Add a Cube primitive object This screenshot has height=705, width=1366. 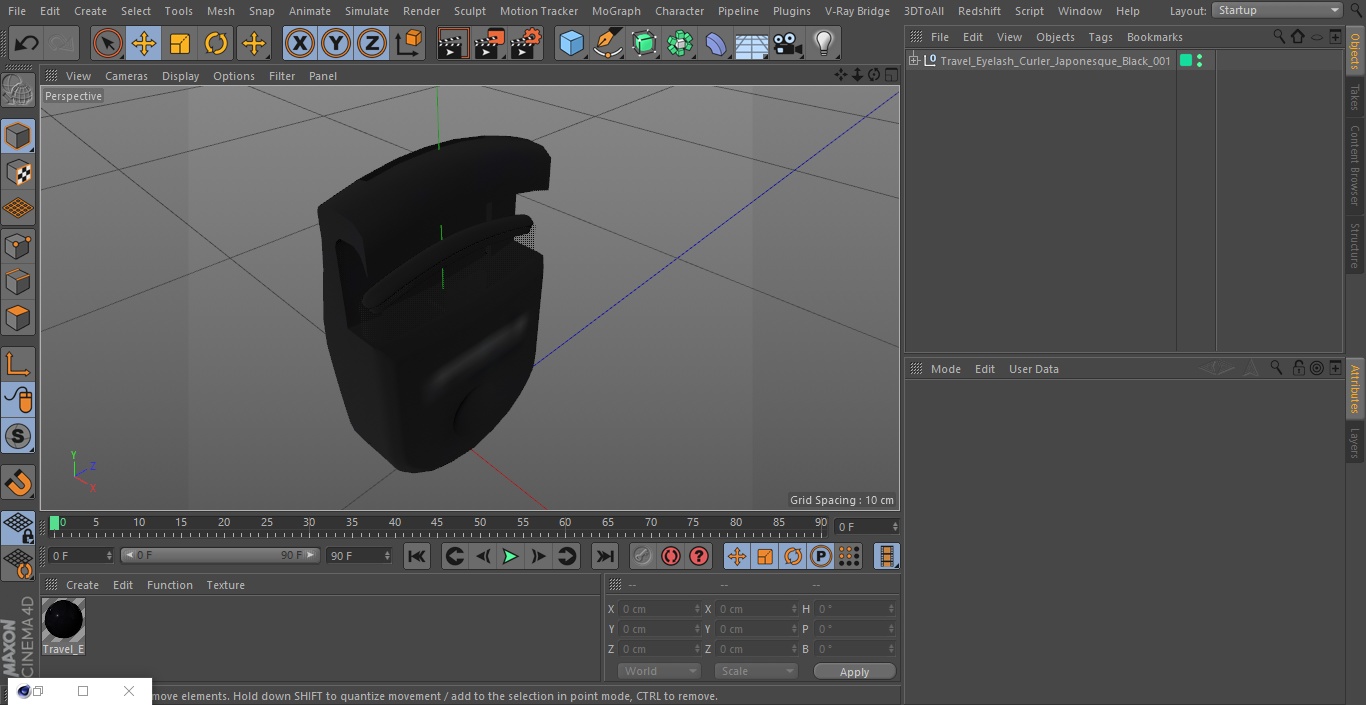[572, 43]
